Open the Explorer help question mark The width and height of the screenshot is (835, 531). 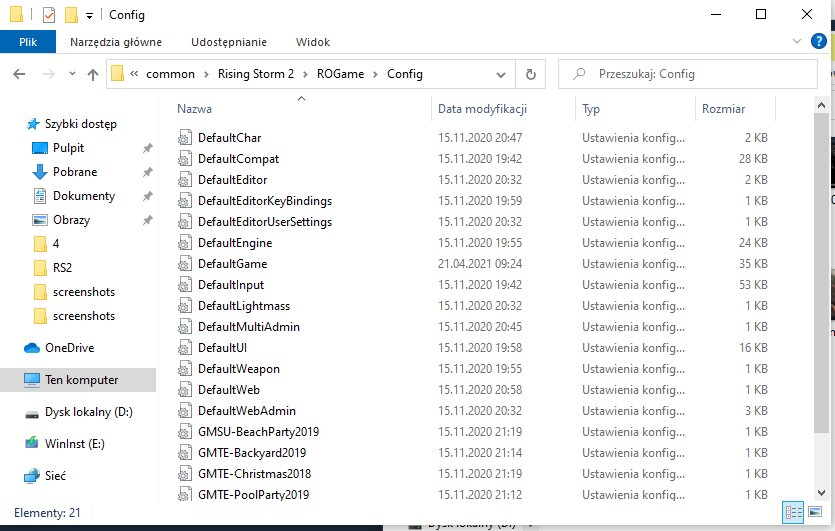818,41
